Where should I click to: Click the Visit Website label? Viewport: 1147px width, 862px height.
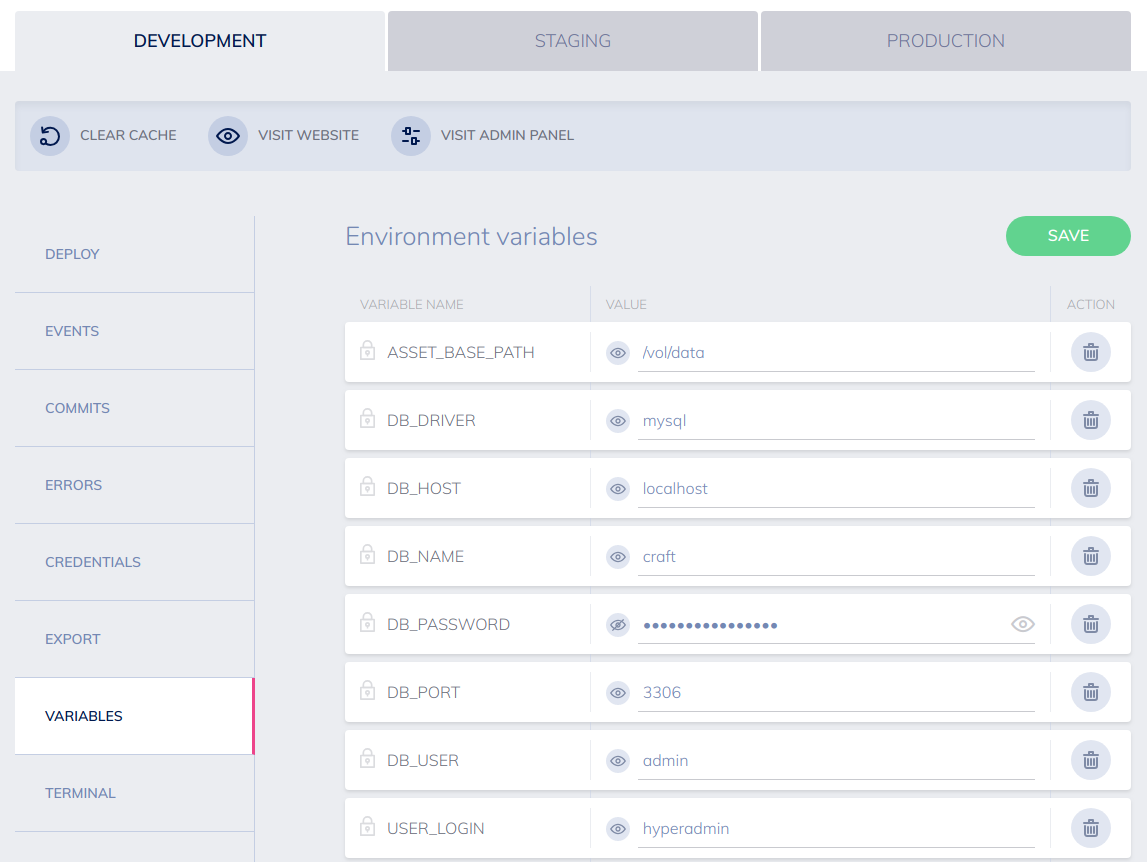click(x=308, y=135)
